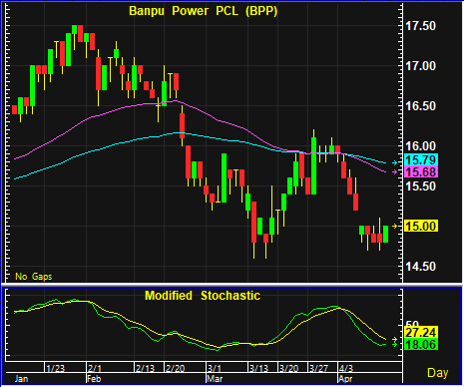Screen dimensions: 464x387
Task: Click the cyan arrow beside 15.79
Action: (395, 163)
